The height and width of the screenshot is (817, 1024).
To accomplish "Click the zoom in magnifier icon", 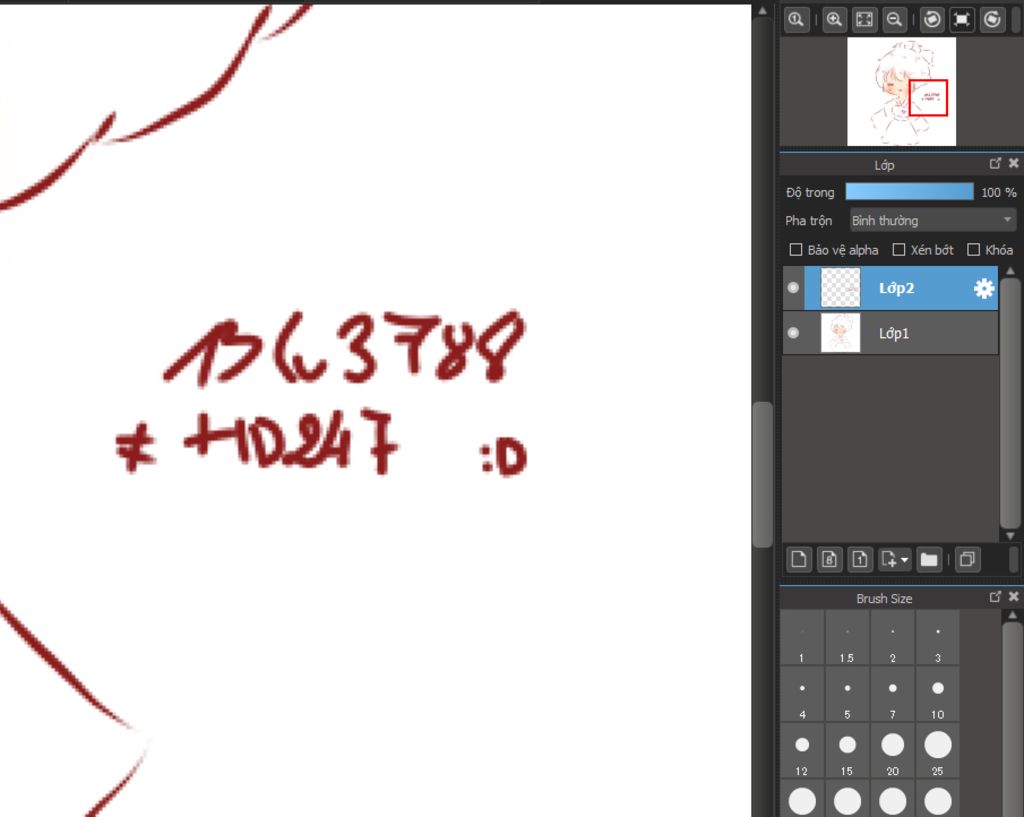I will (x=834, y=20).
